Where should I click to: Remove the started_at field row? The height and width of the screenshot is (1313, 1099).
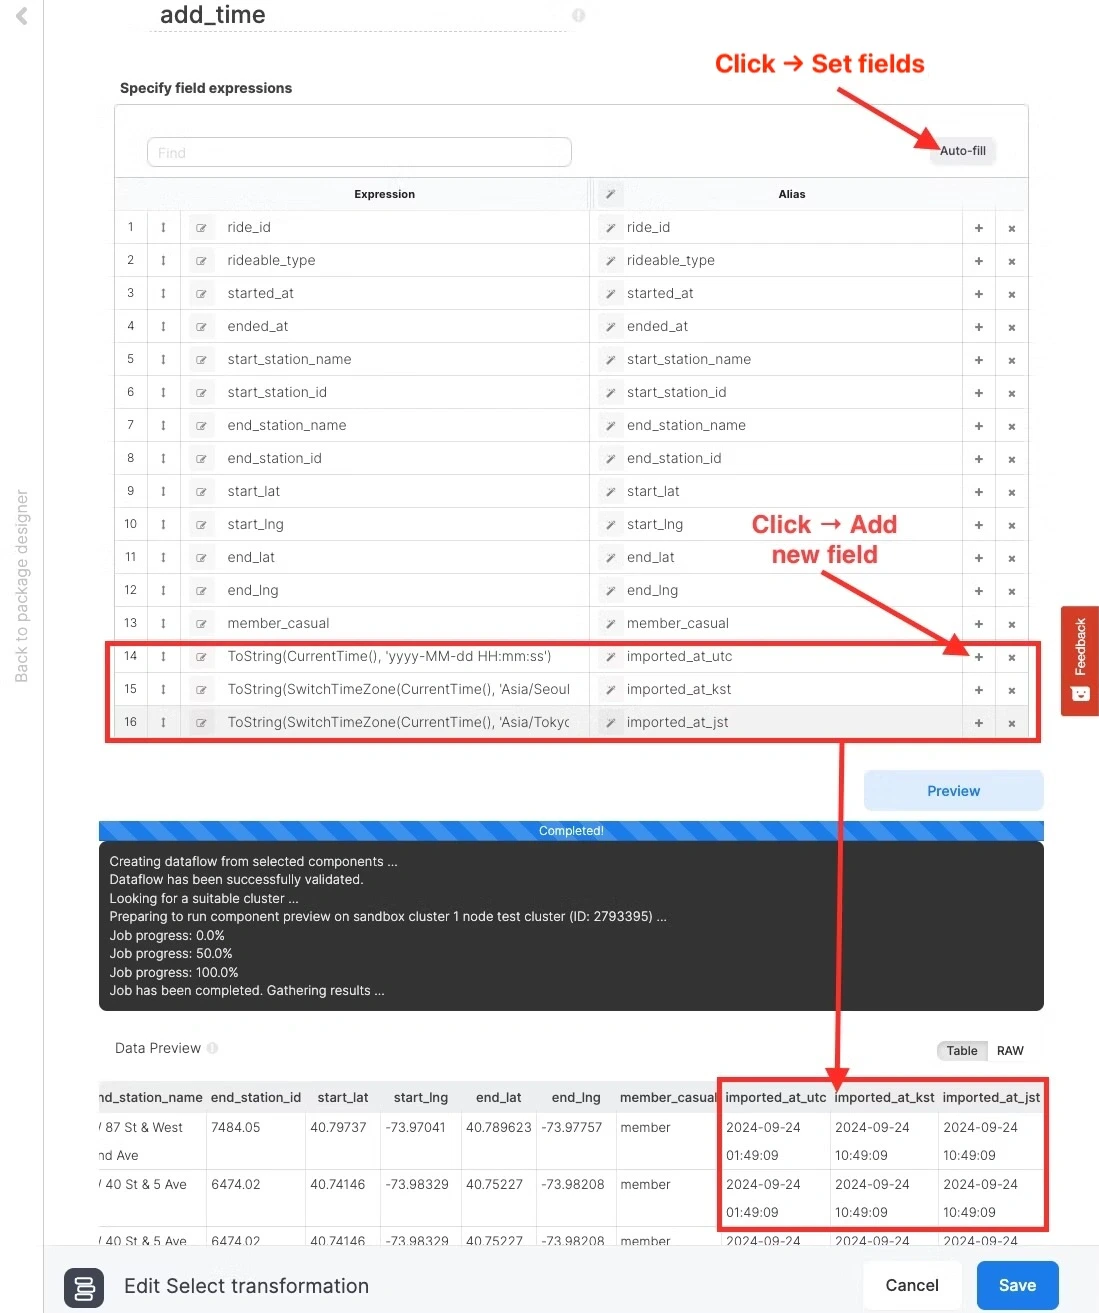point(1012,294)
